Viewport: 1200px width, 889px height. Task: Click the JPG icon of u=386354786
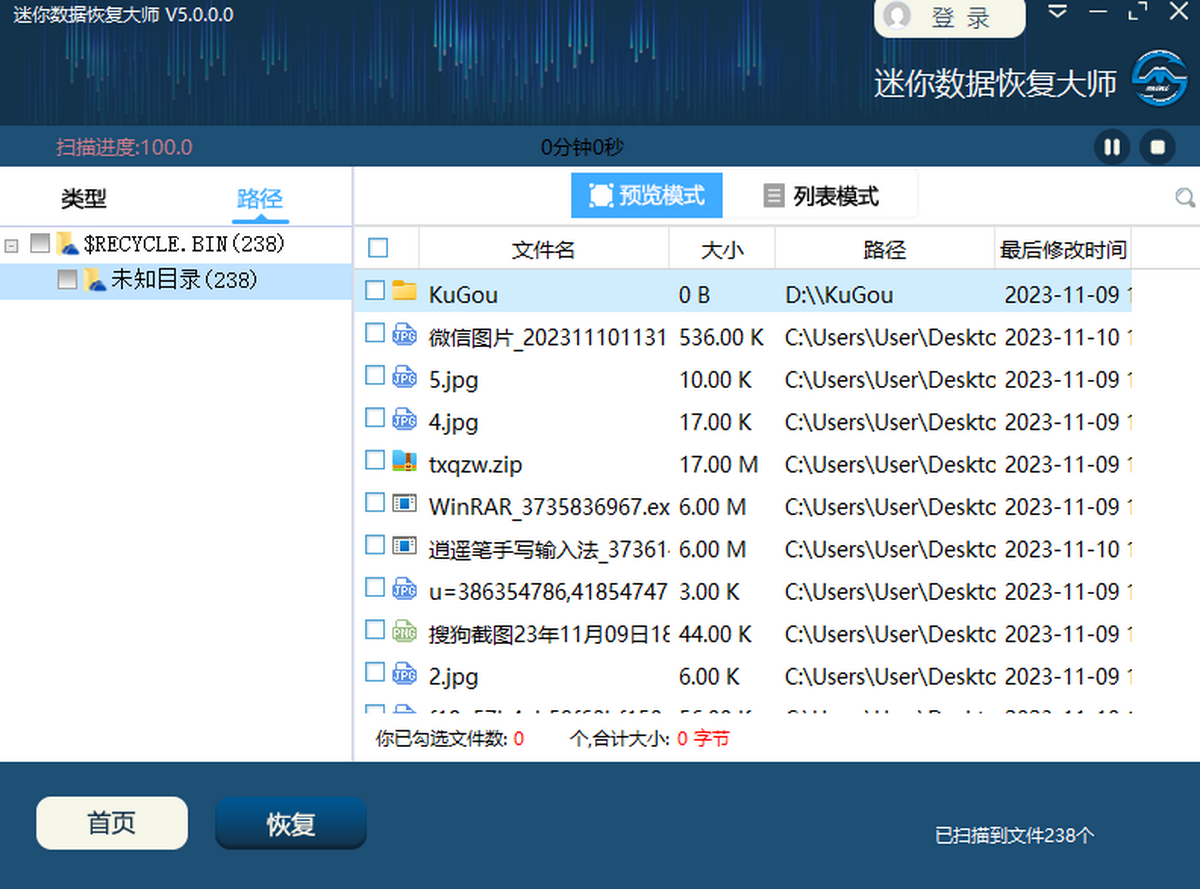404,588
